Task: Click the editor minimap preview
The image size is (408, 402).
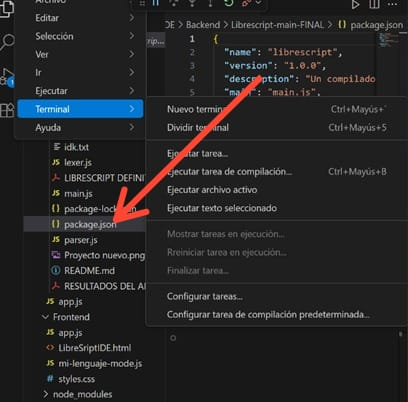Action: (388, 39)
